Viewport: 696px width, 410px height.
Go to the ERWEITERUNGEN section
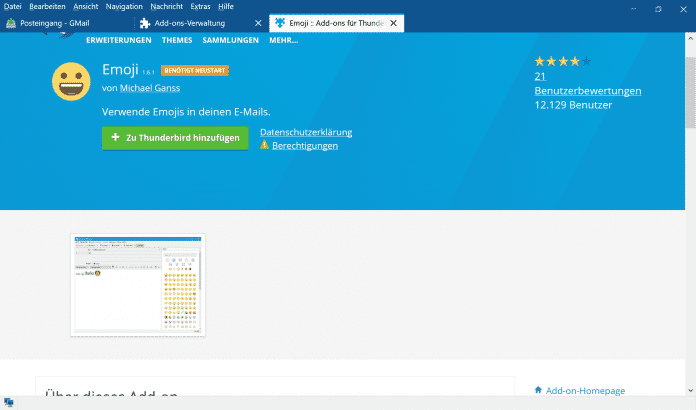(x=118, y=40)
